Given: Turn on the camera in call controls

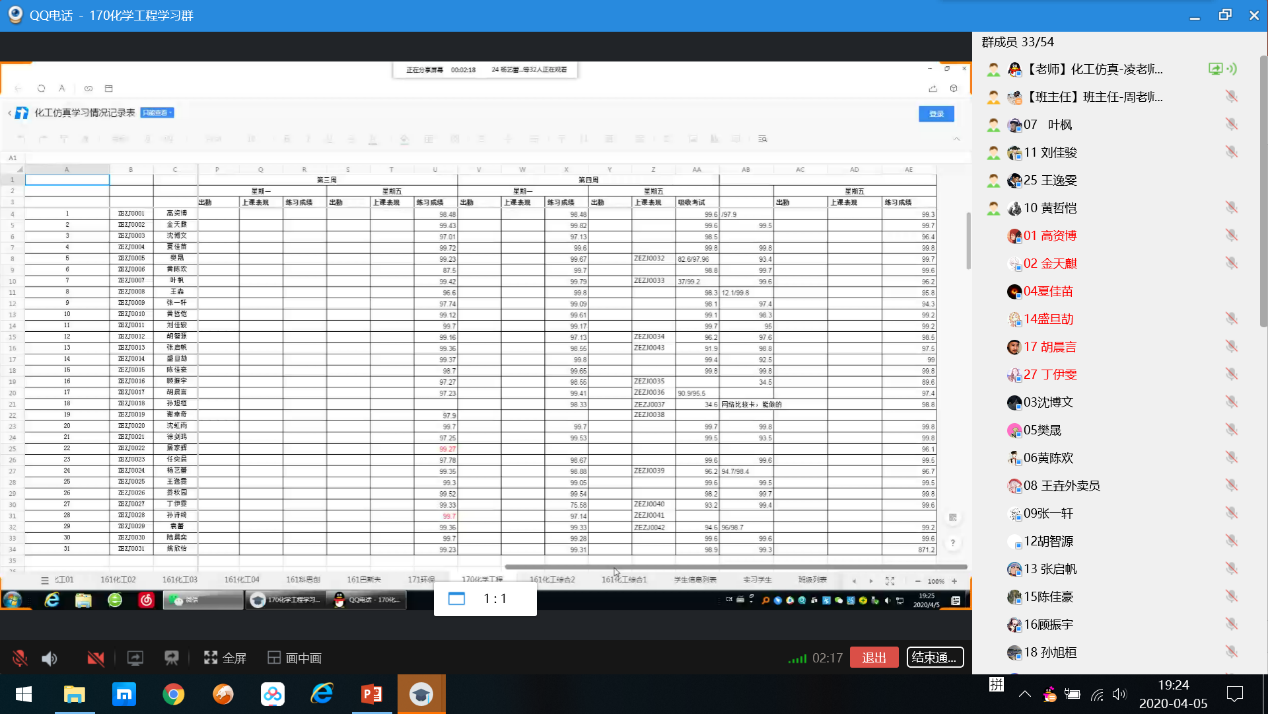Looking at the screenshot, I should [96, 658].
